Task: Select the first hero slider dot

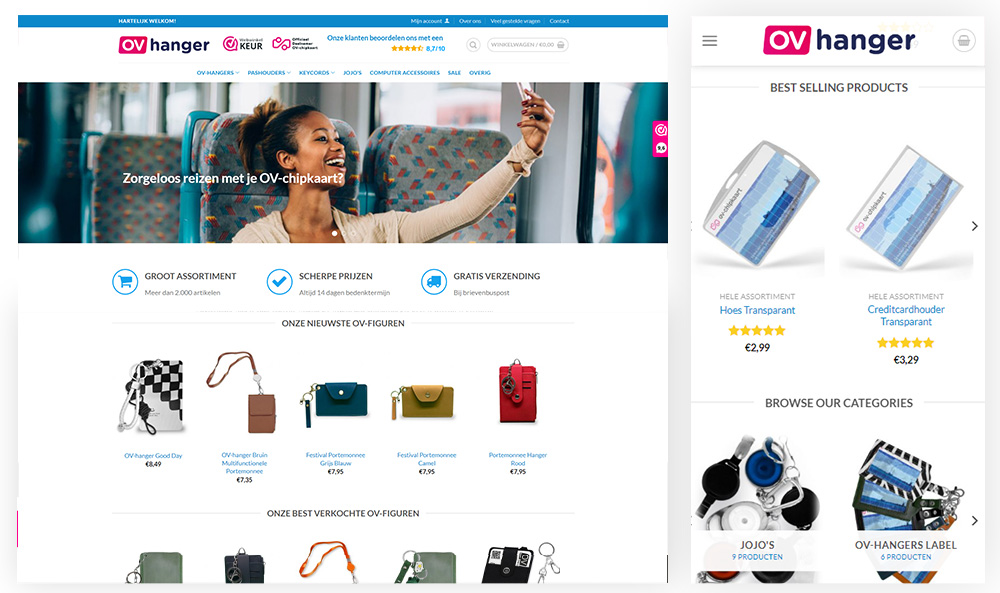Action: pyautogui.click(x=334, y=233)
